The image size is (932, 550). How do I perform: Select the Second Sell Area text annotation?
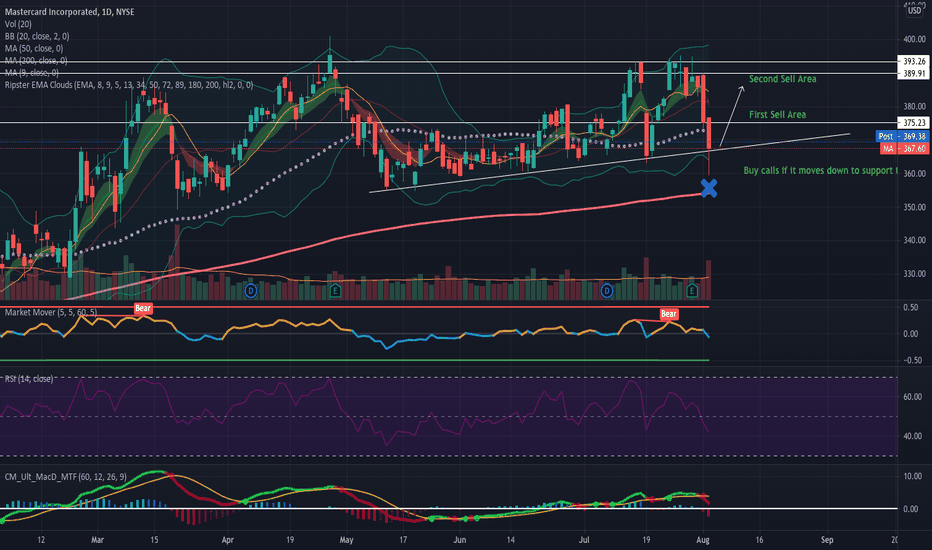(x=782, y=79)
